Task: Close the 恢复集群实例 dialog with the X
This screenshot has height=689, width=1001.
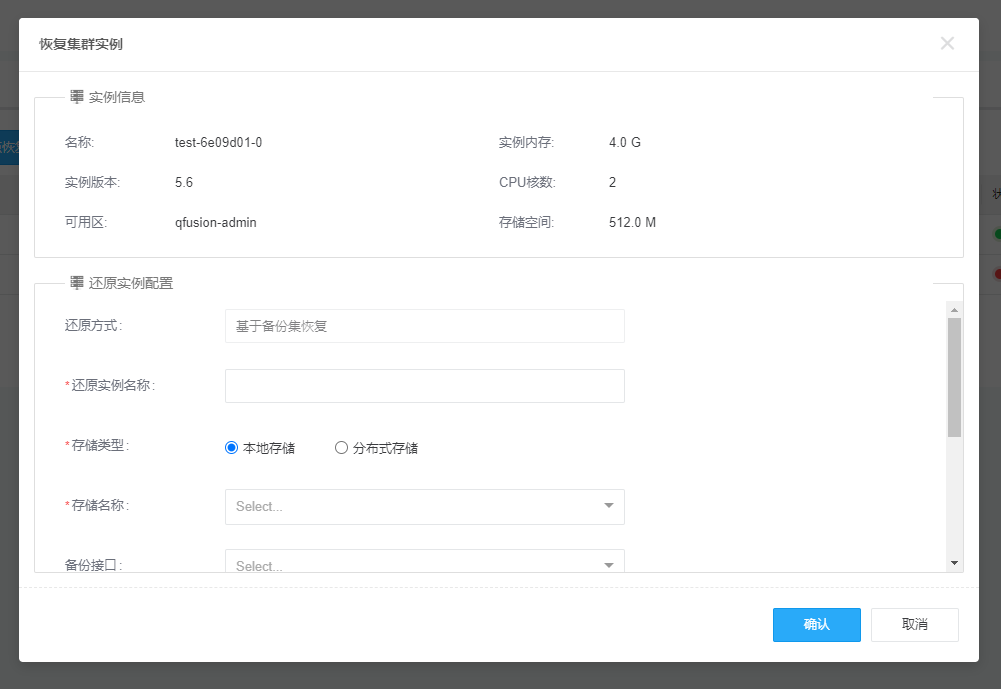Action: [947, 43]
